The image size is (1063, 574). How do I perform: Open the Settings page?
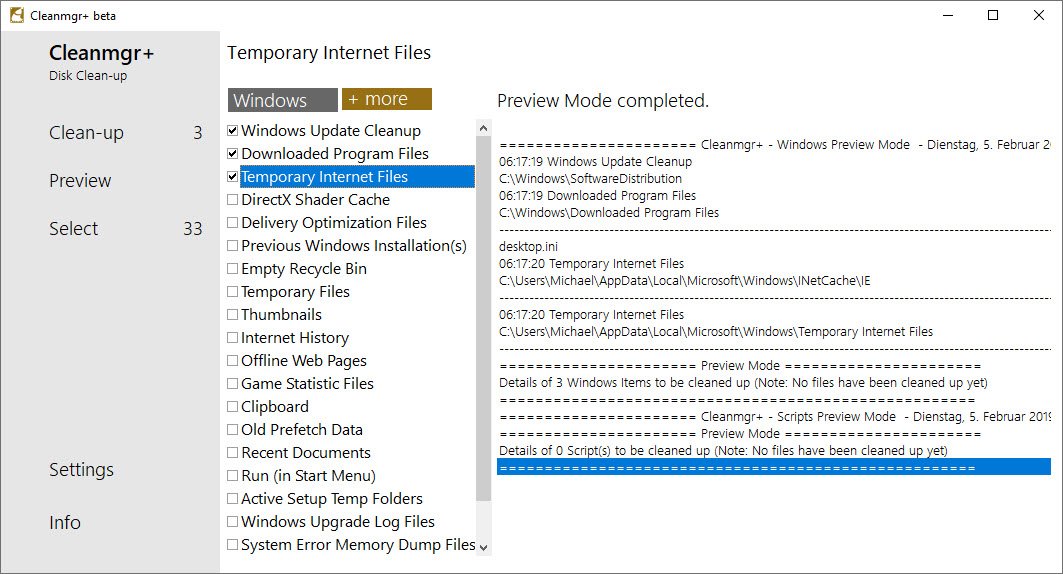81,470
